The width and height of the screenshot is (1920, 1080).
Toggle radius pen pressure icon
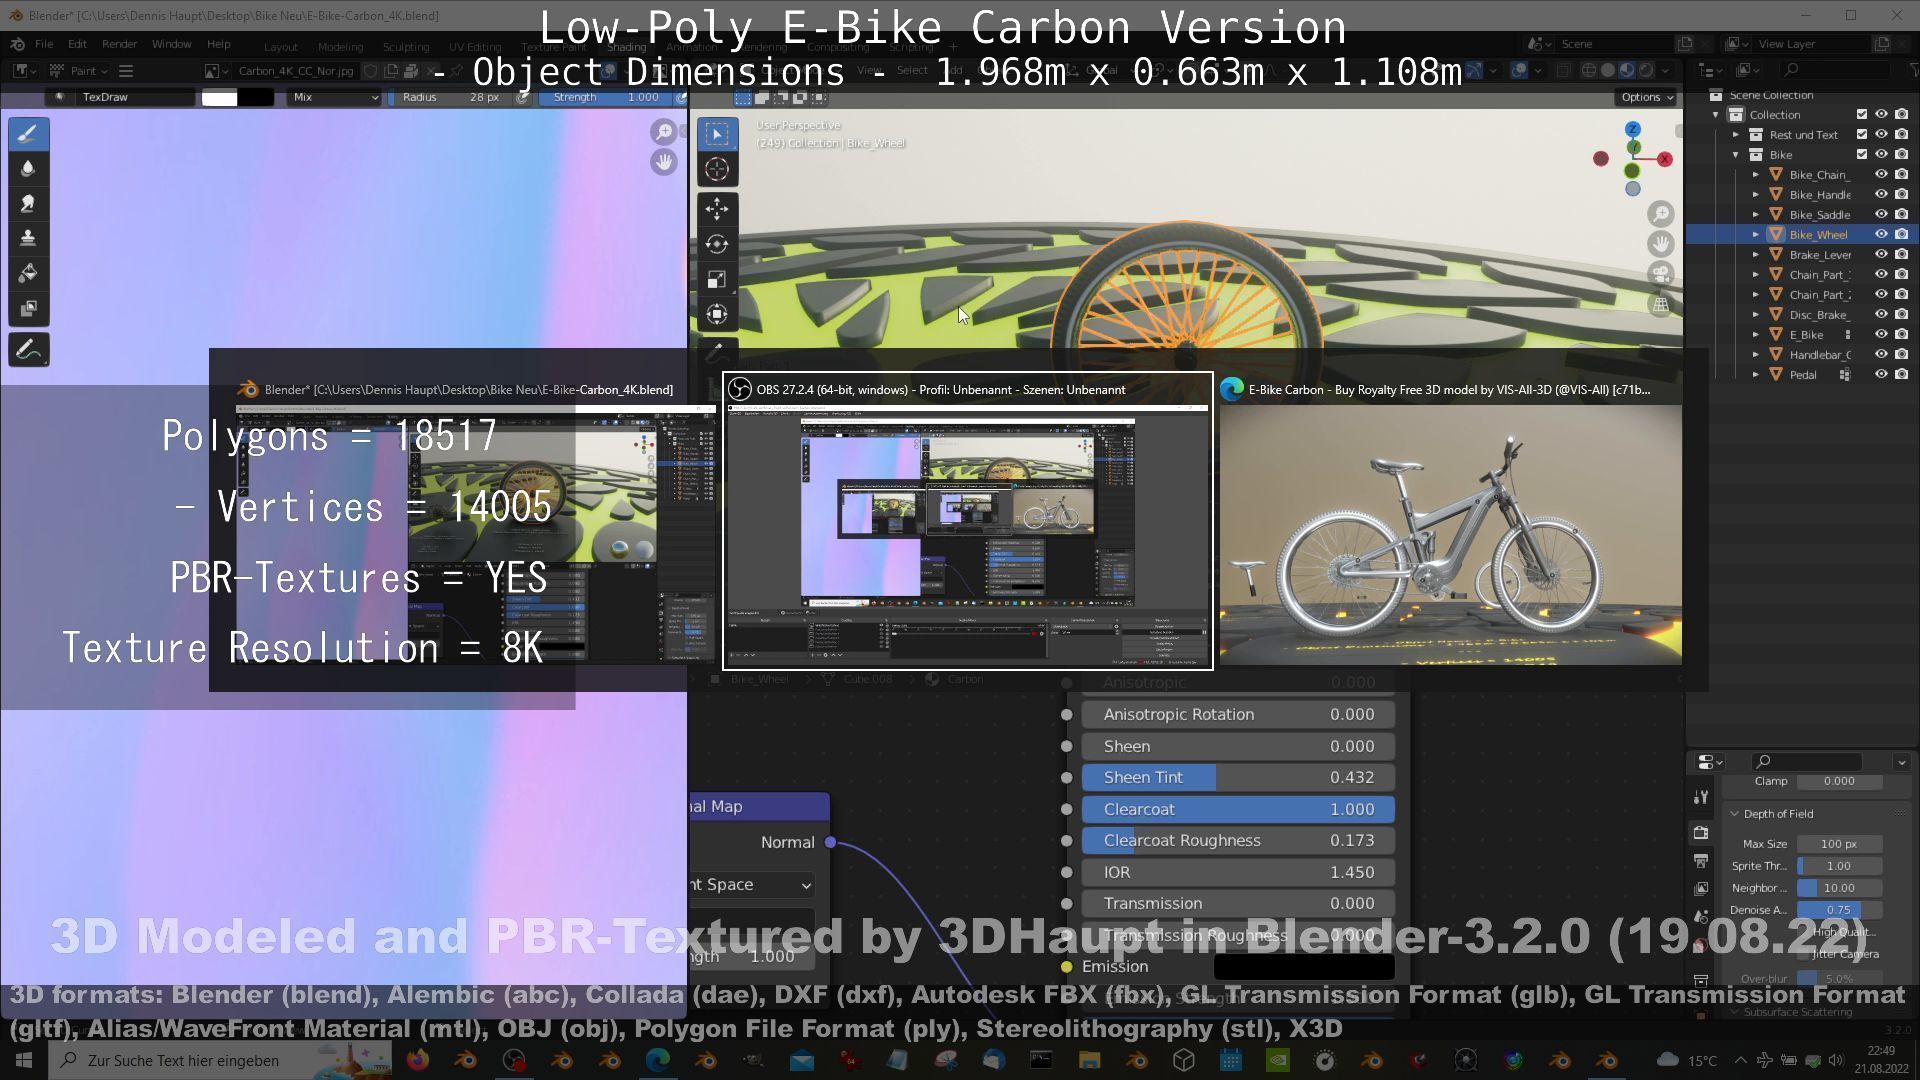tap(522, 97)
